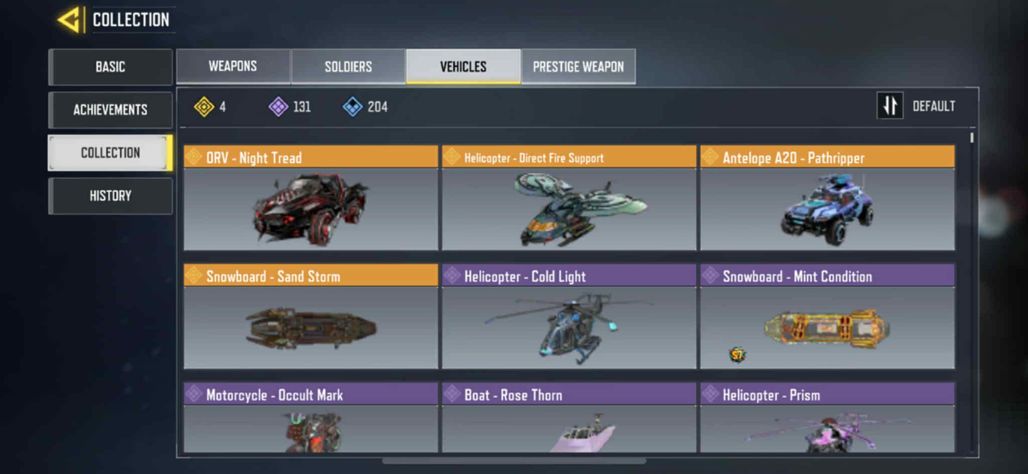Click the sort arrows icon beside DEFAULT
This screenshot has height=474, width=1028.
click(890, 106)
